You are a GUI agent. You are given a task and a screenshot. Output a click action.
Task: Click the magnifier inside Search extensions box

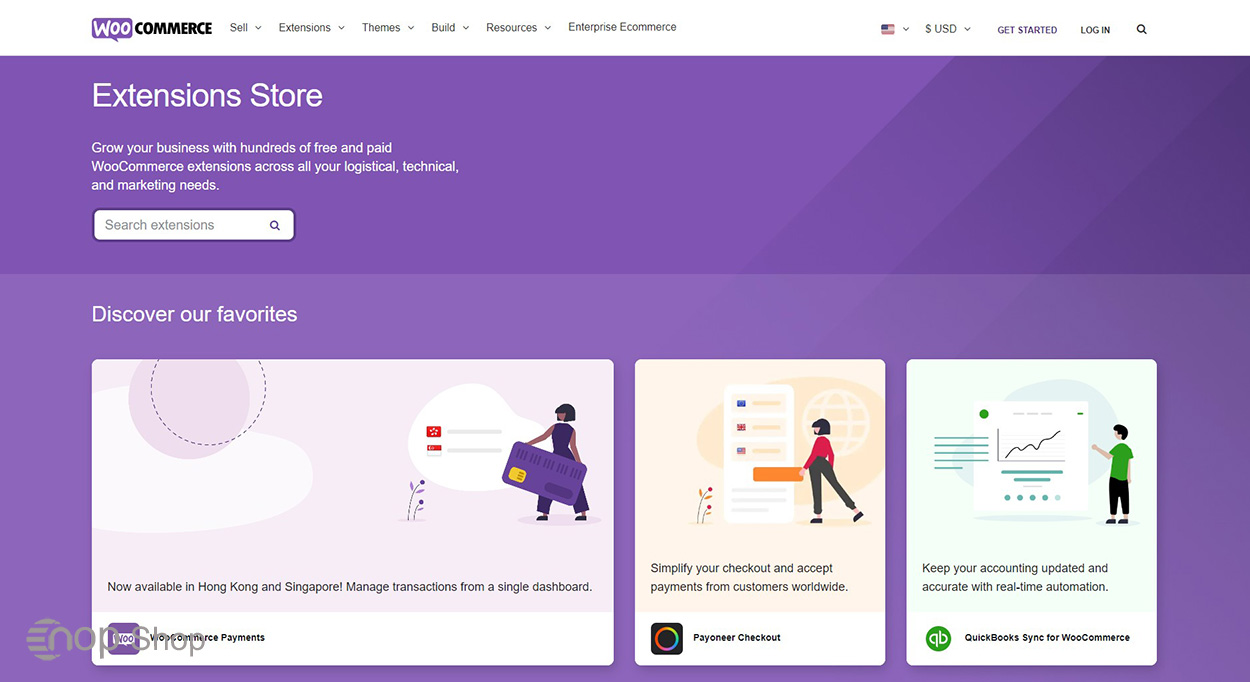[x=275, y=225]
